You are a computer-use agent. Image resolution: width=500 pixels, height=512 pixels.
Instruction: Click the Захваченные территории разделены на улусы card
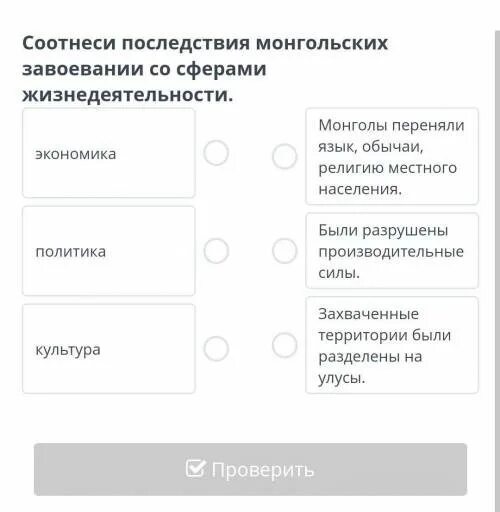[392, 345]
